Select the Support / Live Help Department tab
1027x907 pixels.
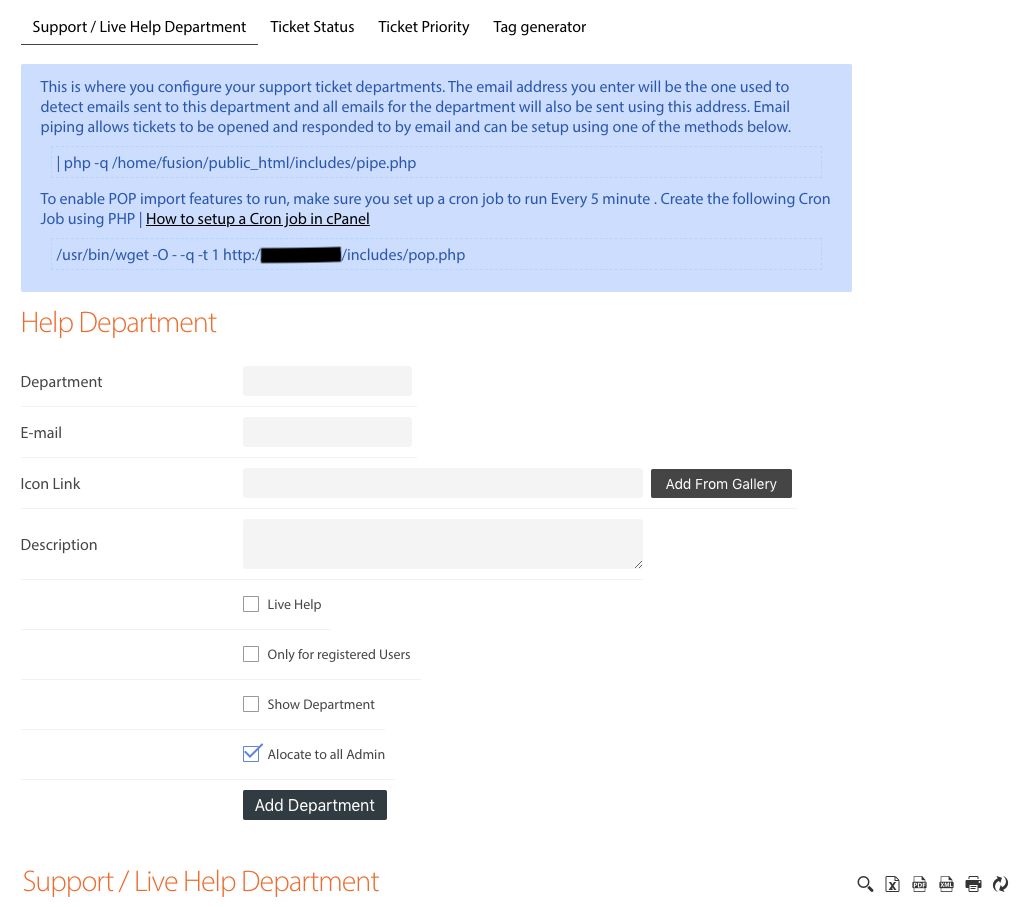pyautogui.click(x=139, y=27)
